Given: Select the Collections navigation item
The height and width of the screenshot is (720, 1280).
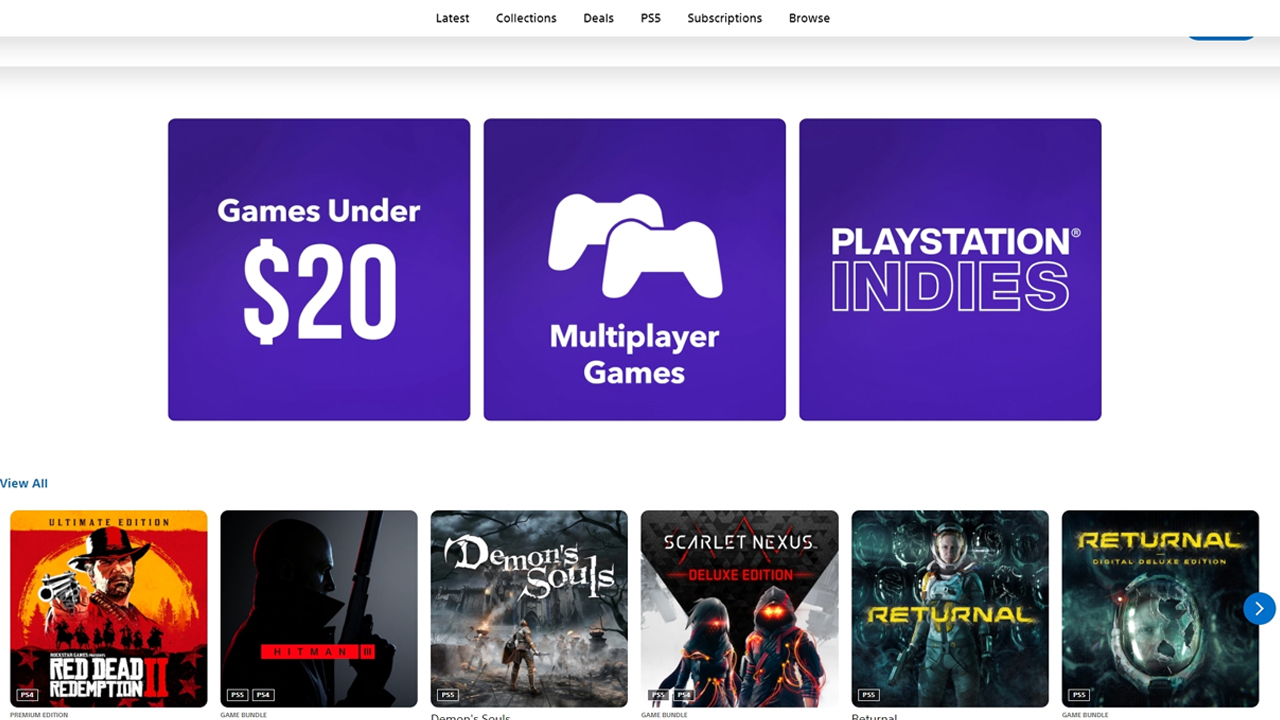Looking at the screenshot, I should point(526,18).
